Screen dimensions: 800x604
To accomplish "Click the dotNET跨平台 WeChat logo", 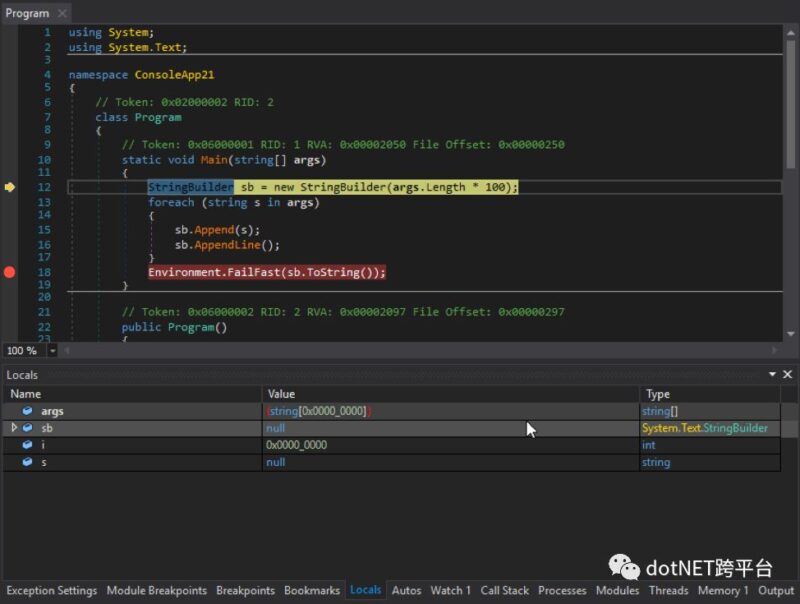I will click(x=625, y=566).
